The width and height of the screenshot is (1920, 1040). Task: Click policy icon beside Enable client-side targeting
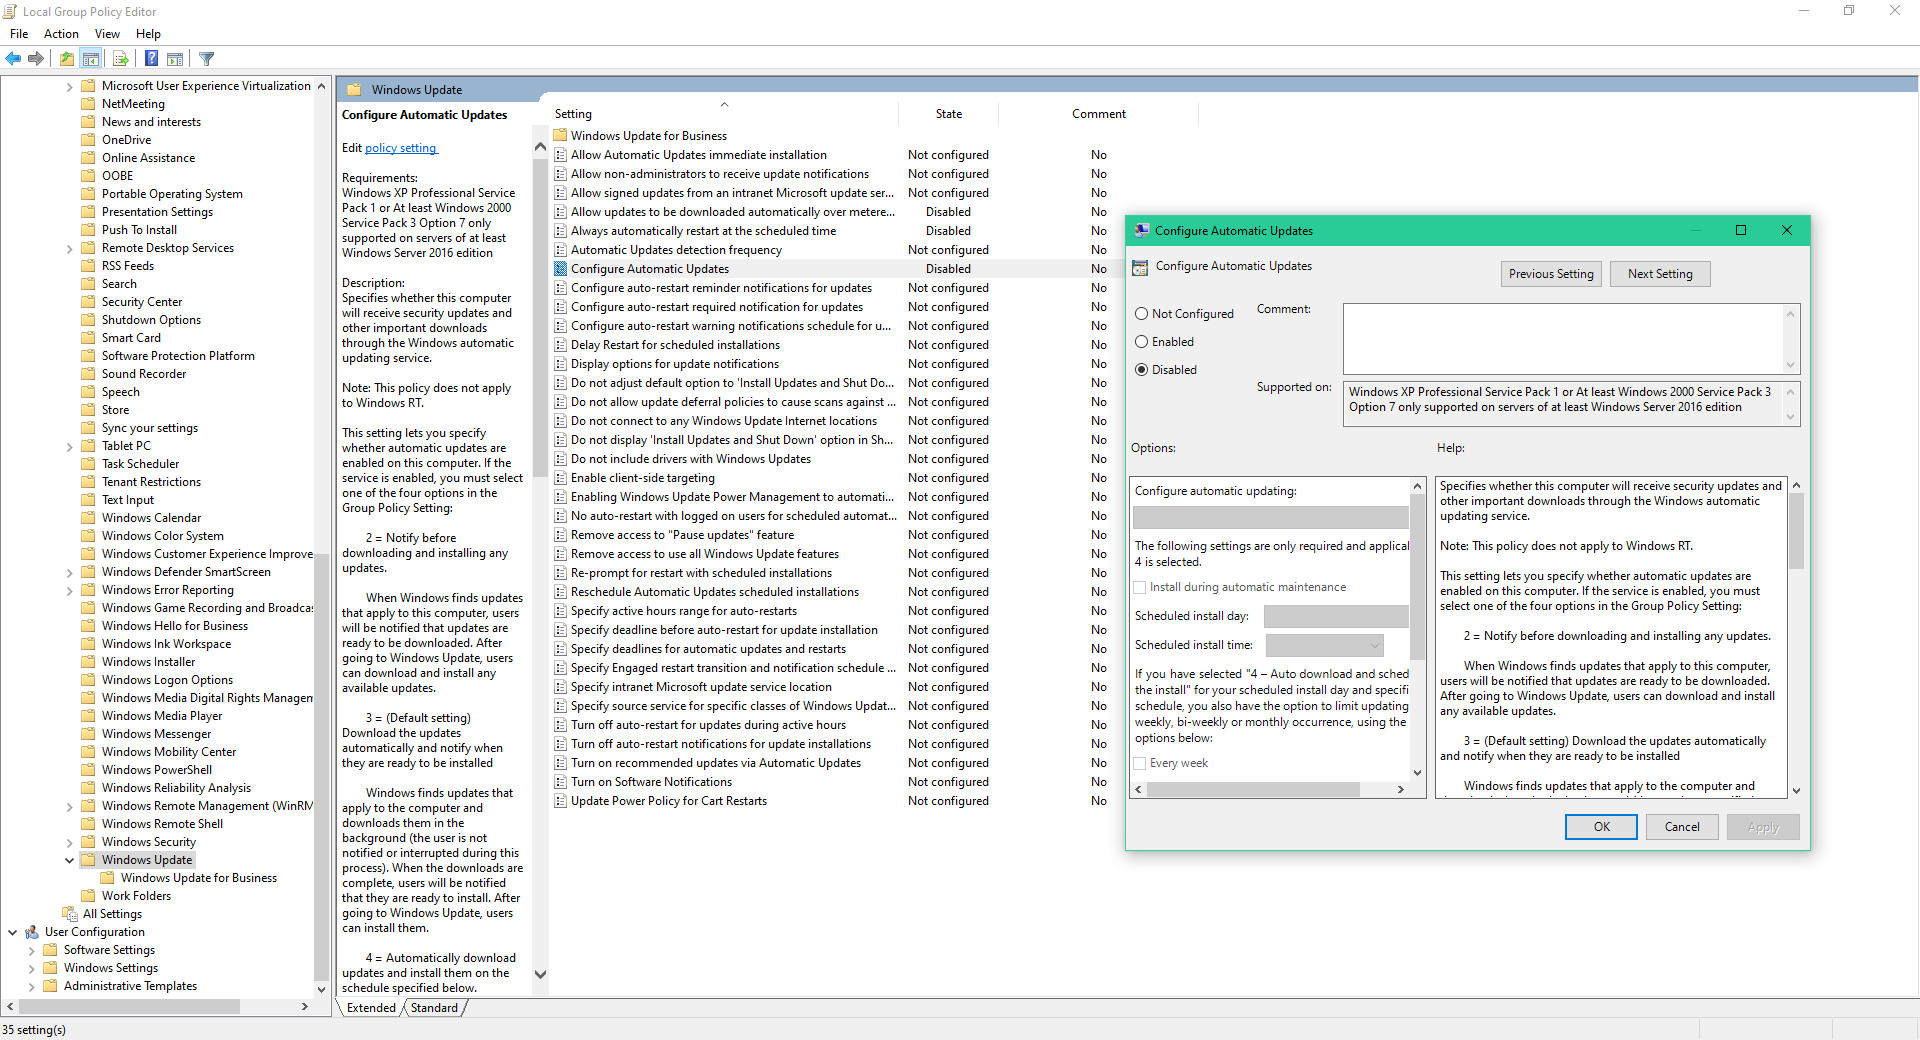pos(561,478)
